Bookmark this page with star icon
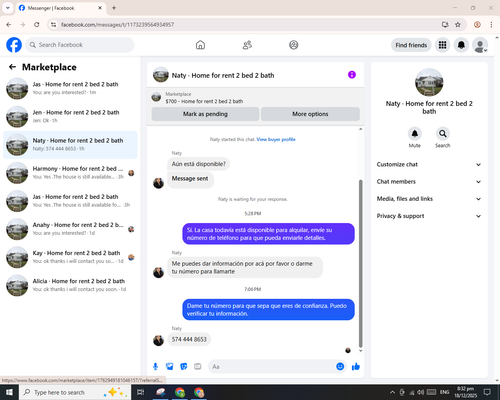Viewport: 500px width, 400px height. (x=458, y=24)
